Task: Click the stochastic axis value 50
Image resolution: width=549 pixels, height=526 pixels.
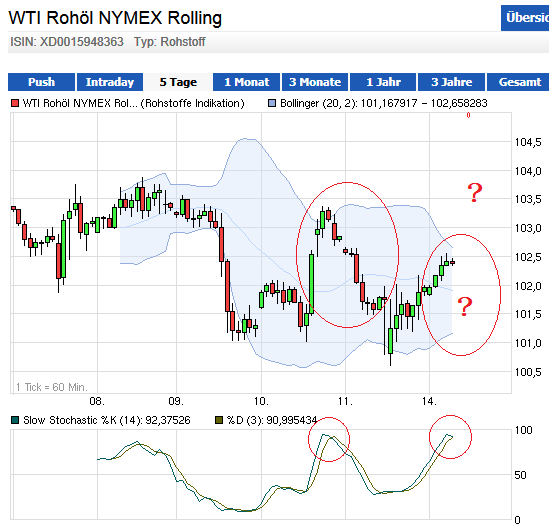Action: (520, 475)
